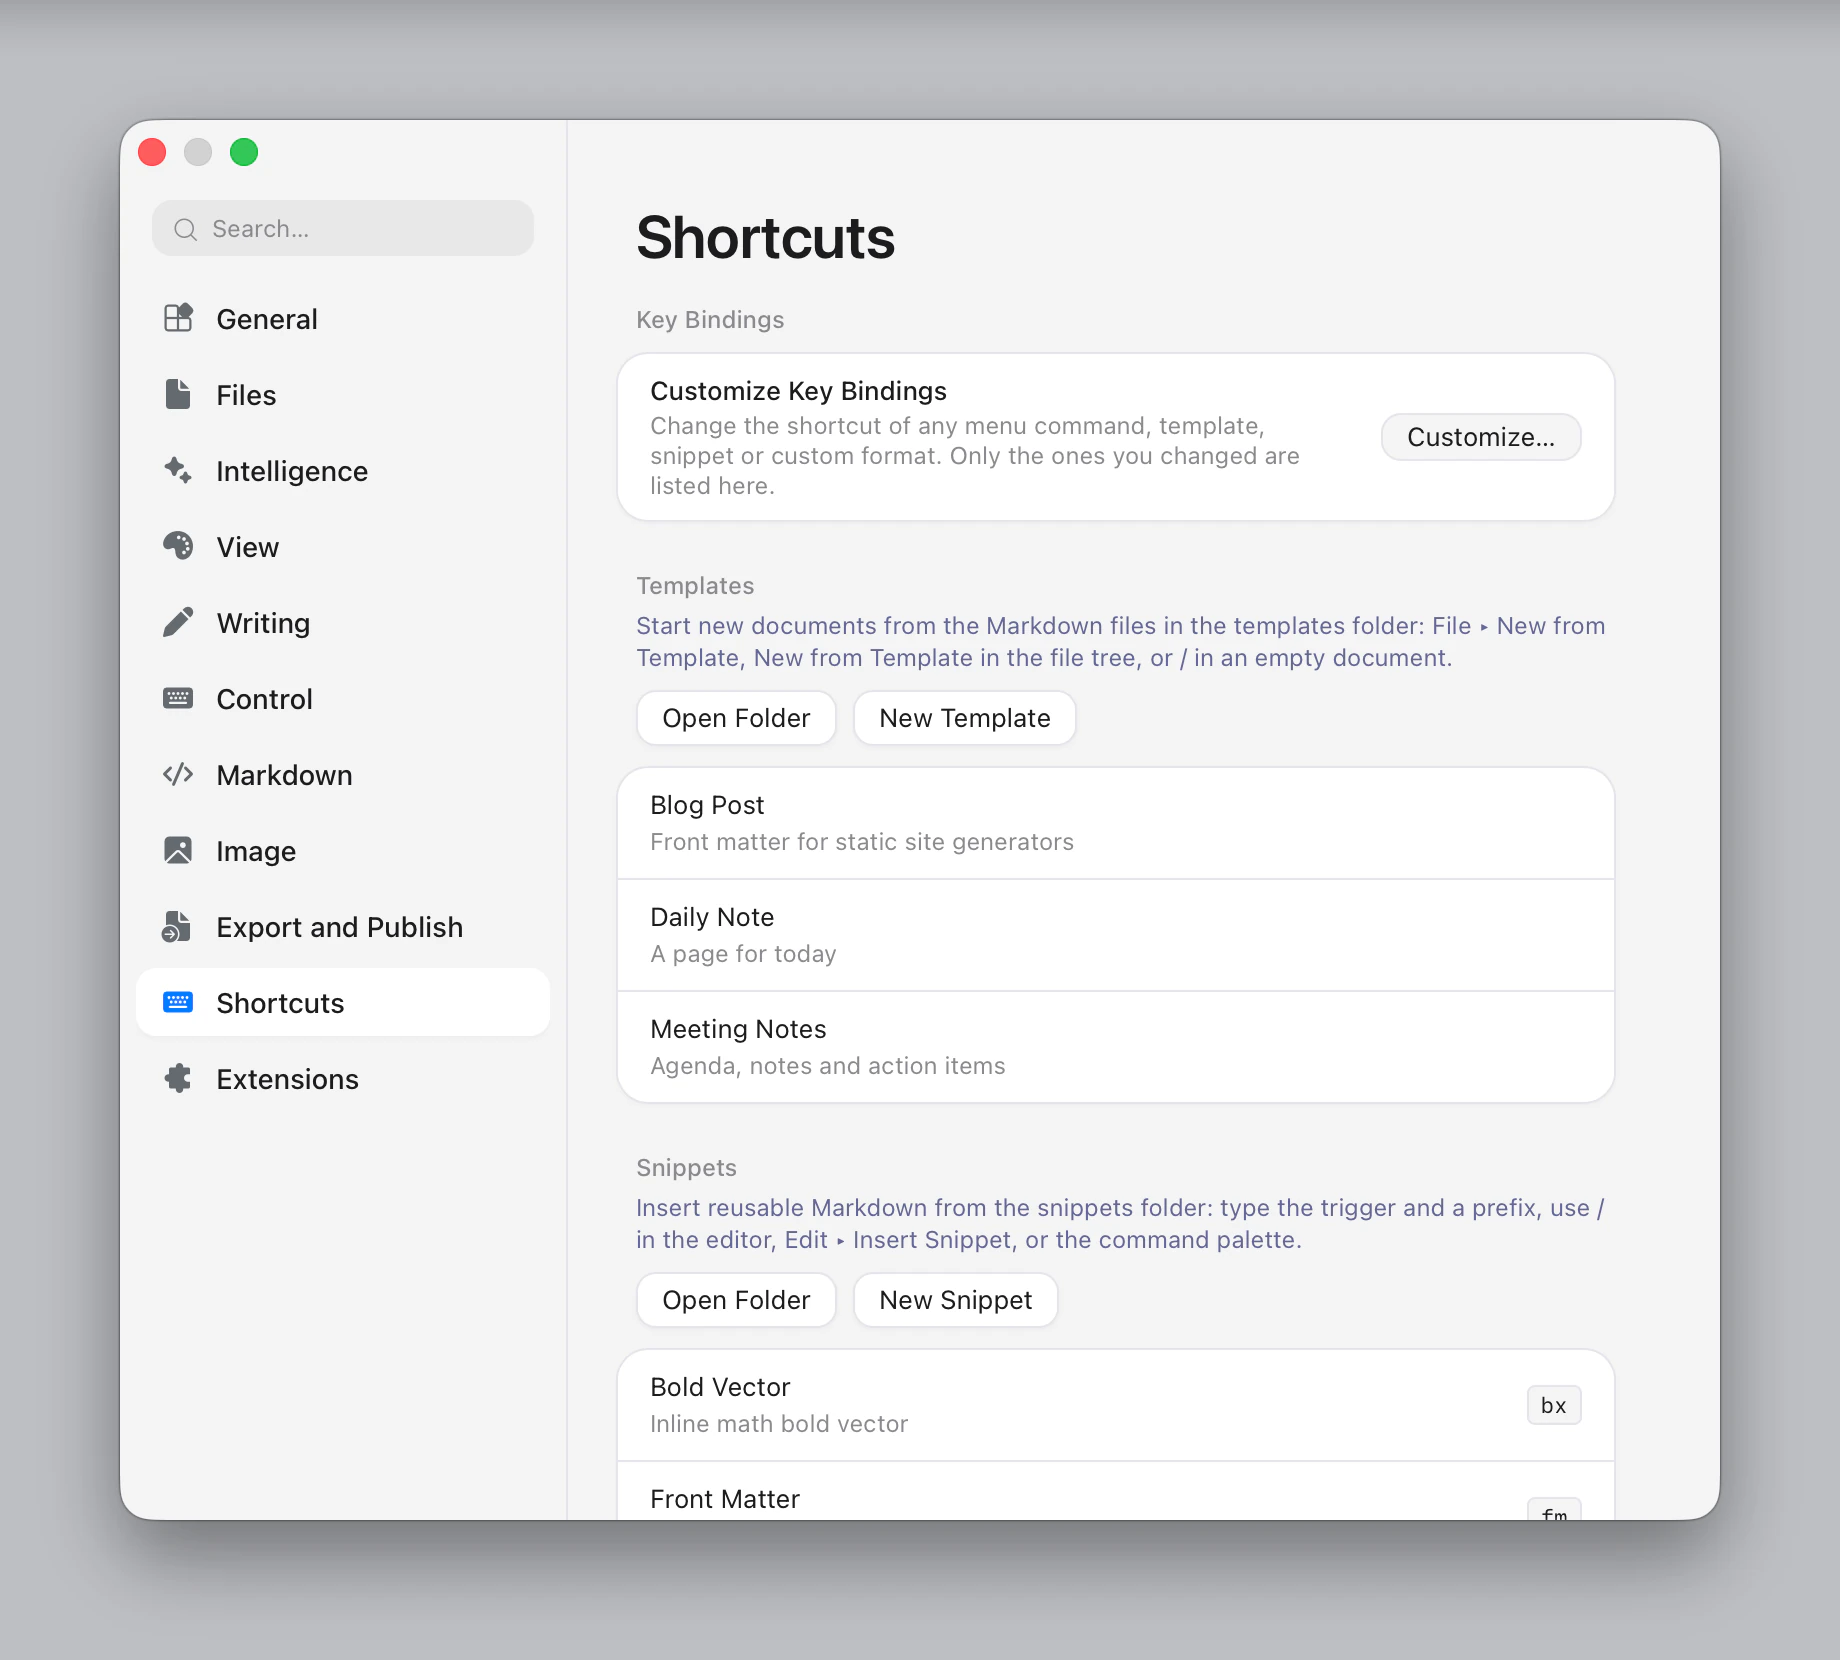Go to Markdown preferences
The image size is (1840, 1660).
pyautogui.click(x=343, y=774)
